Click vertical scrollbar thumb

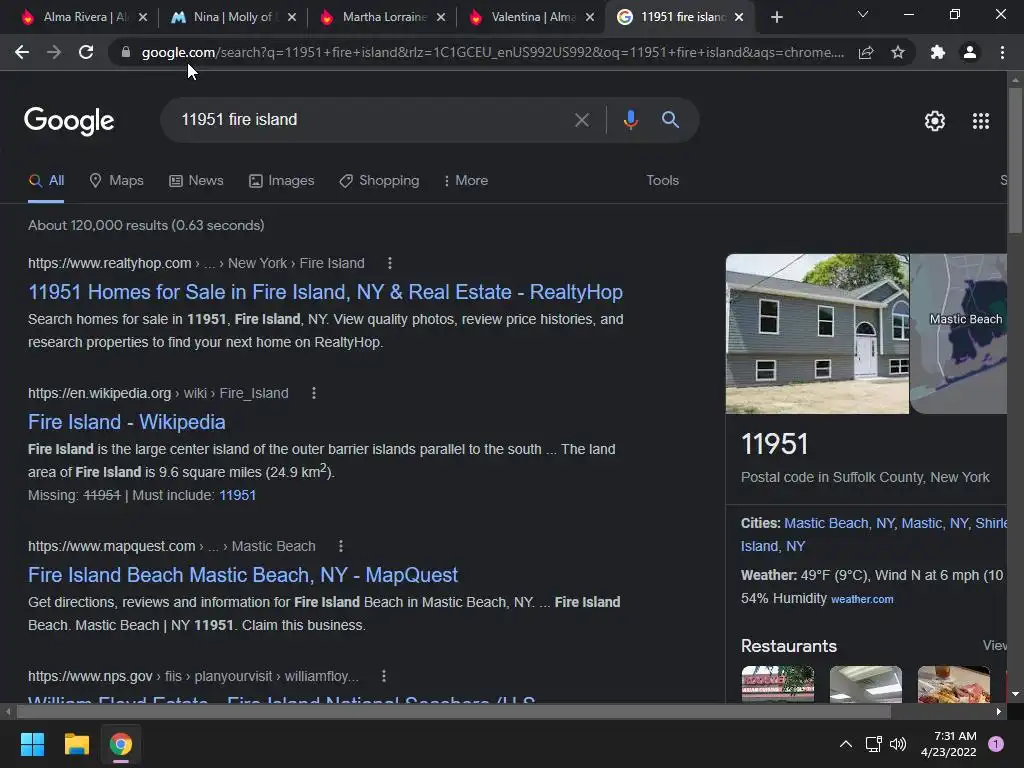1015,160
